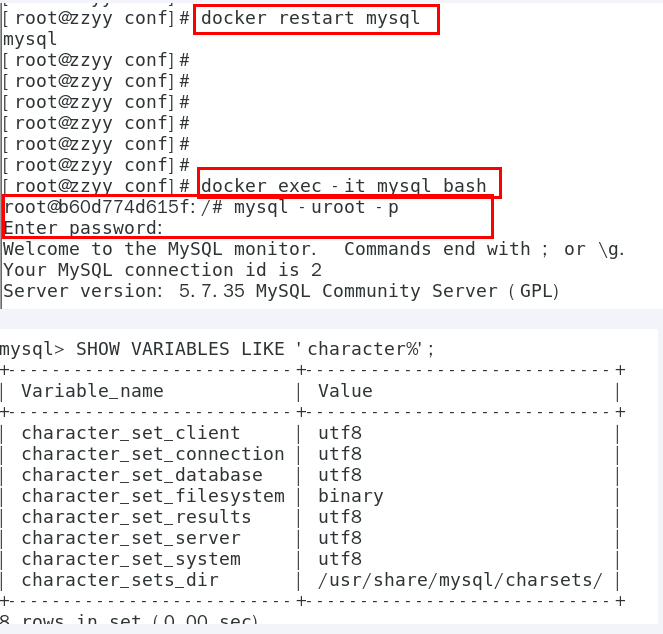Viewport: 663px width, 634px height.
Task: Click the 'docker restart mysql' command text
Action: 310,19
